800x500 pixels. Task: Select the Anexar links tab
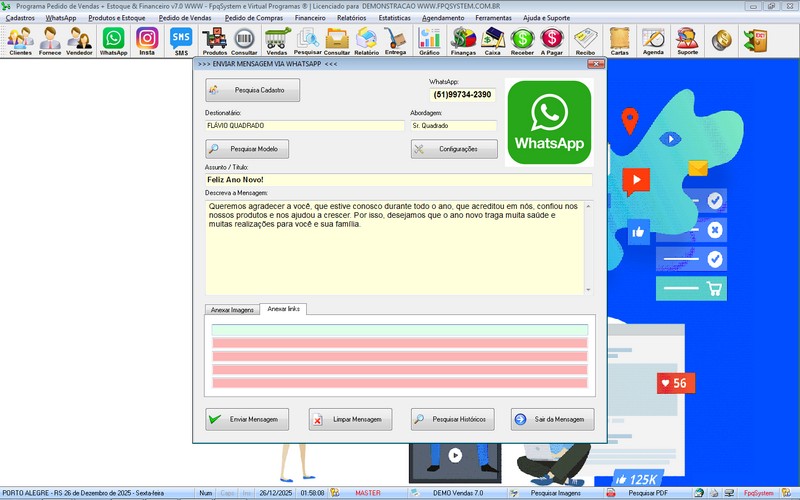point(283,309)
